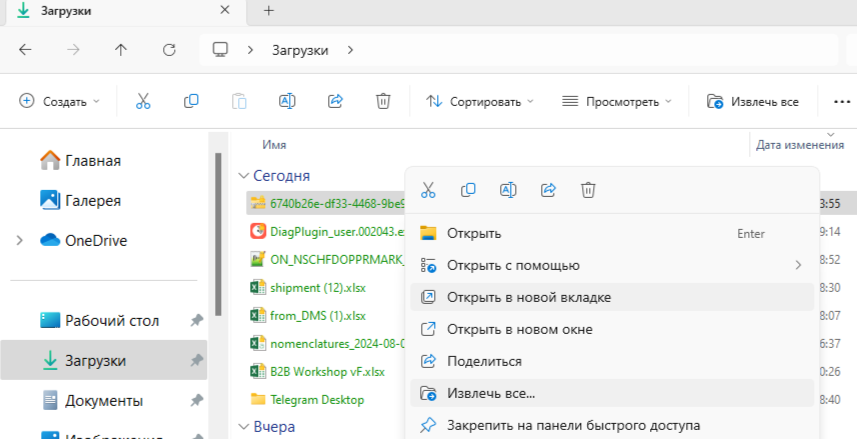Open a new tab with the plus button
Screen dimensions: 857x439
pos(268,10)
